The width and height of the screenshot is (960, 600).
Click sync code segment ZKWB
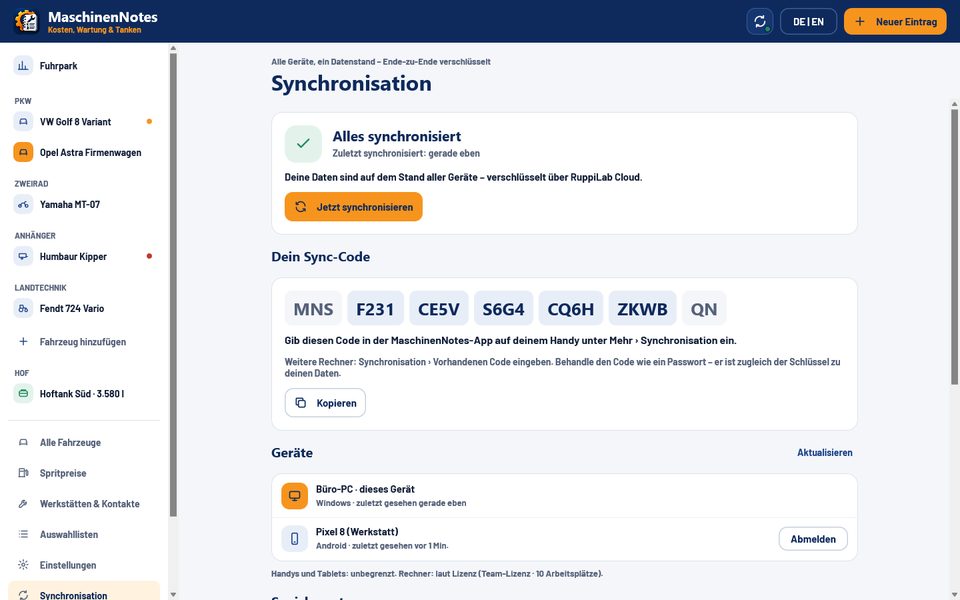coord(642,309)
